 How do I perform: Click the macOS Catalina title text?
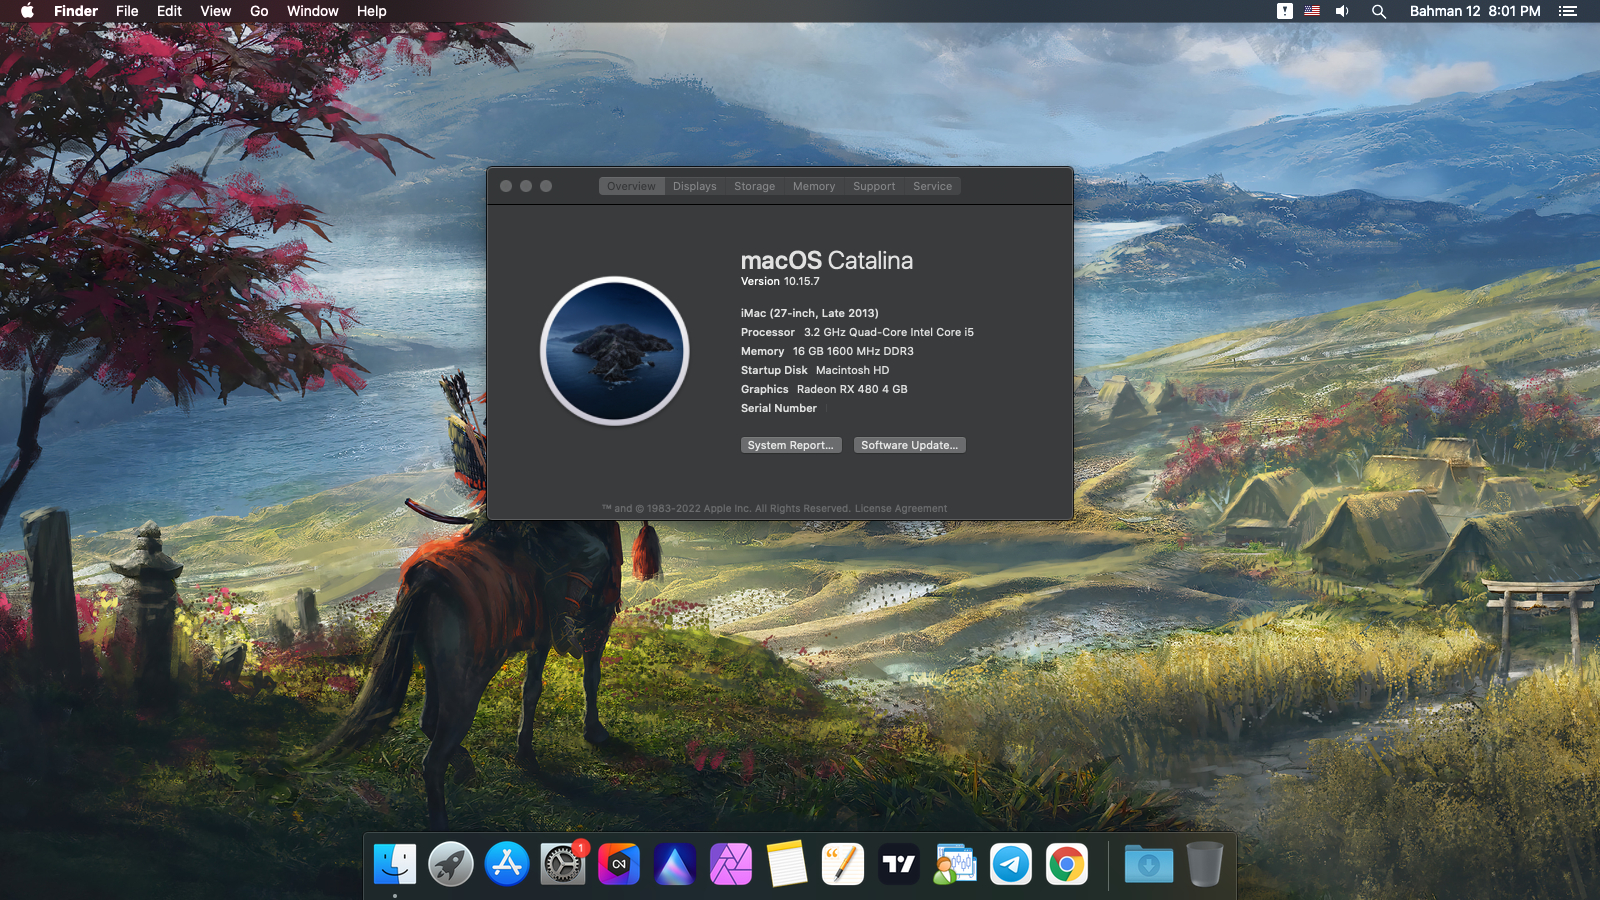click(x=827, y=260)
